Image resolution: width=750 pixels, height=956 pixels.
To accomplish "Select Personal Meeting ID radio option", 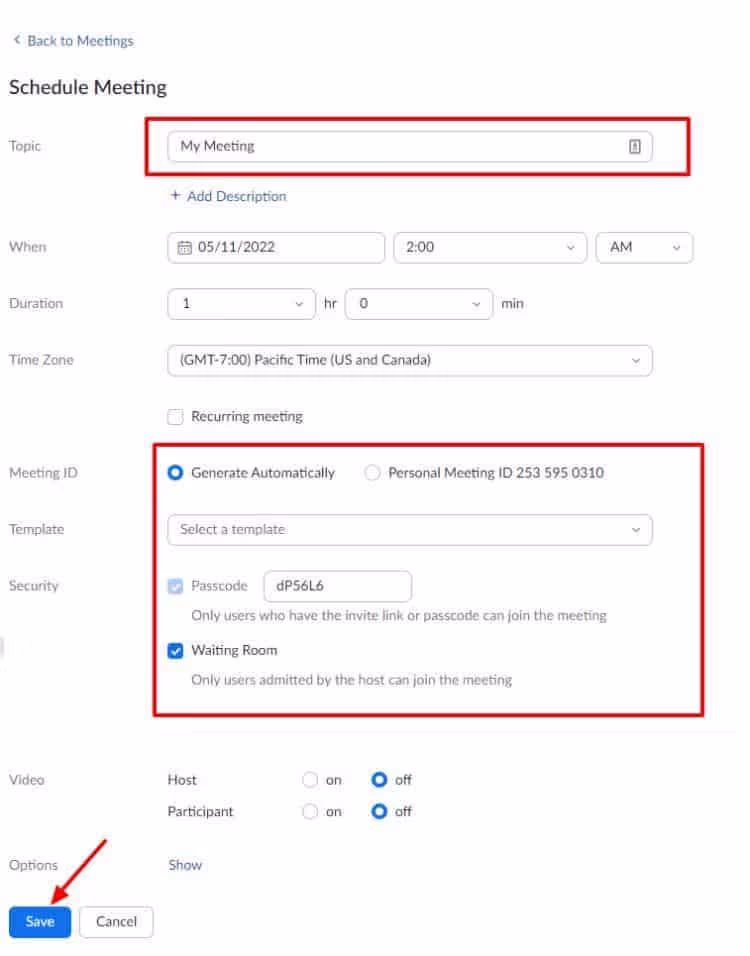I will click(372, 473).
